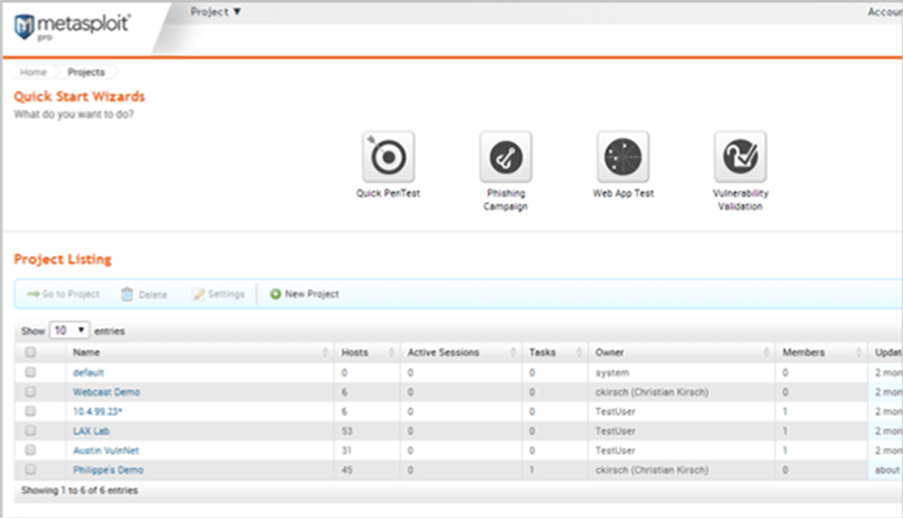Click the Delete trash can icon
903x518 pixels.
point(127,294)
